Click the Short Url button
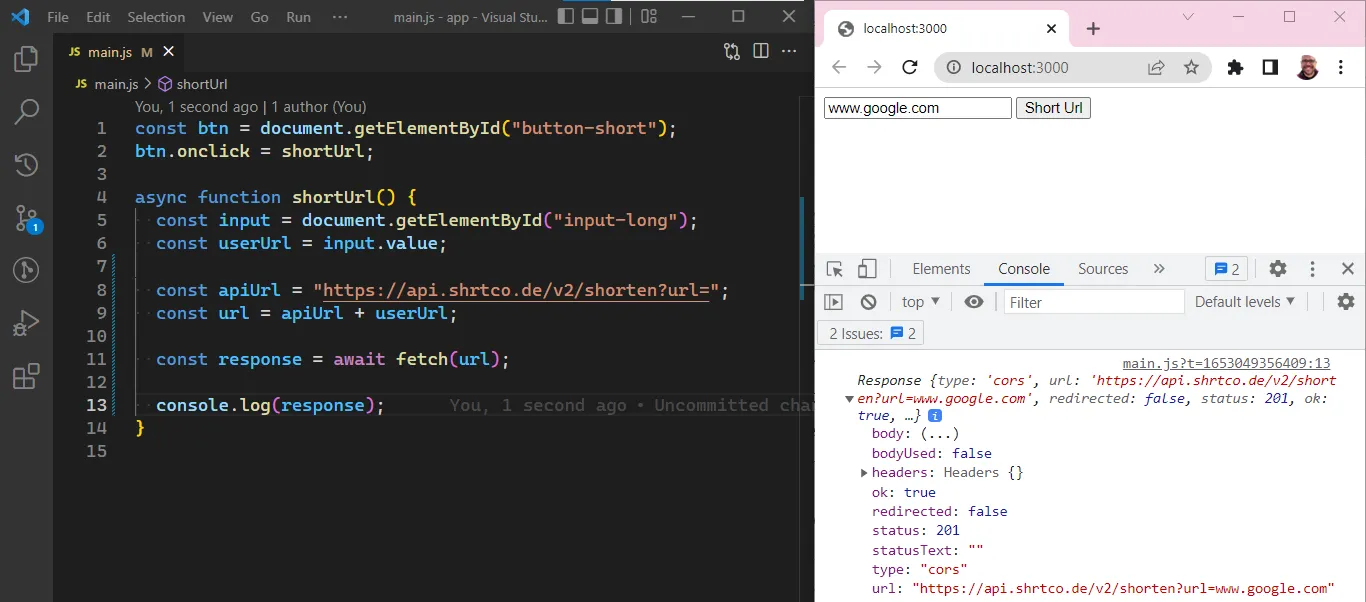Viewport: 1366px width, 602px height. point(1053,108)
